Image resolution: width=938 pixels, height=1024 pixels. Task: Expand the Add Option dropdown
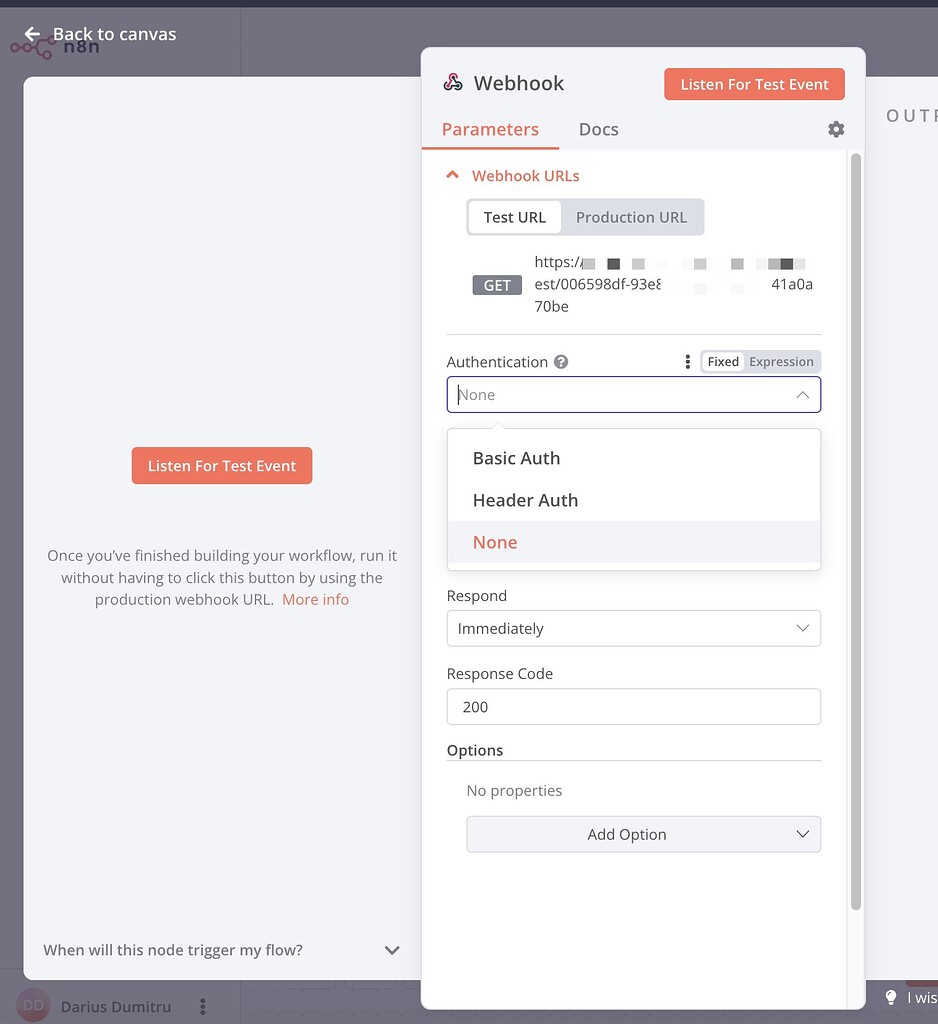tap(643, 834)
